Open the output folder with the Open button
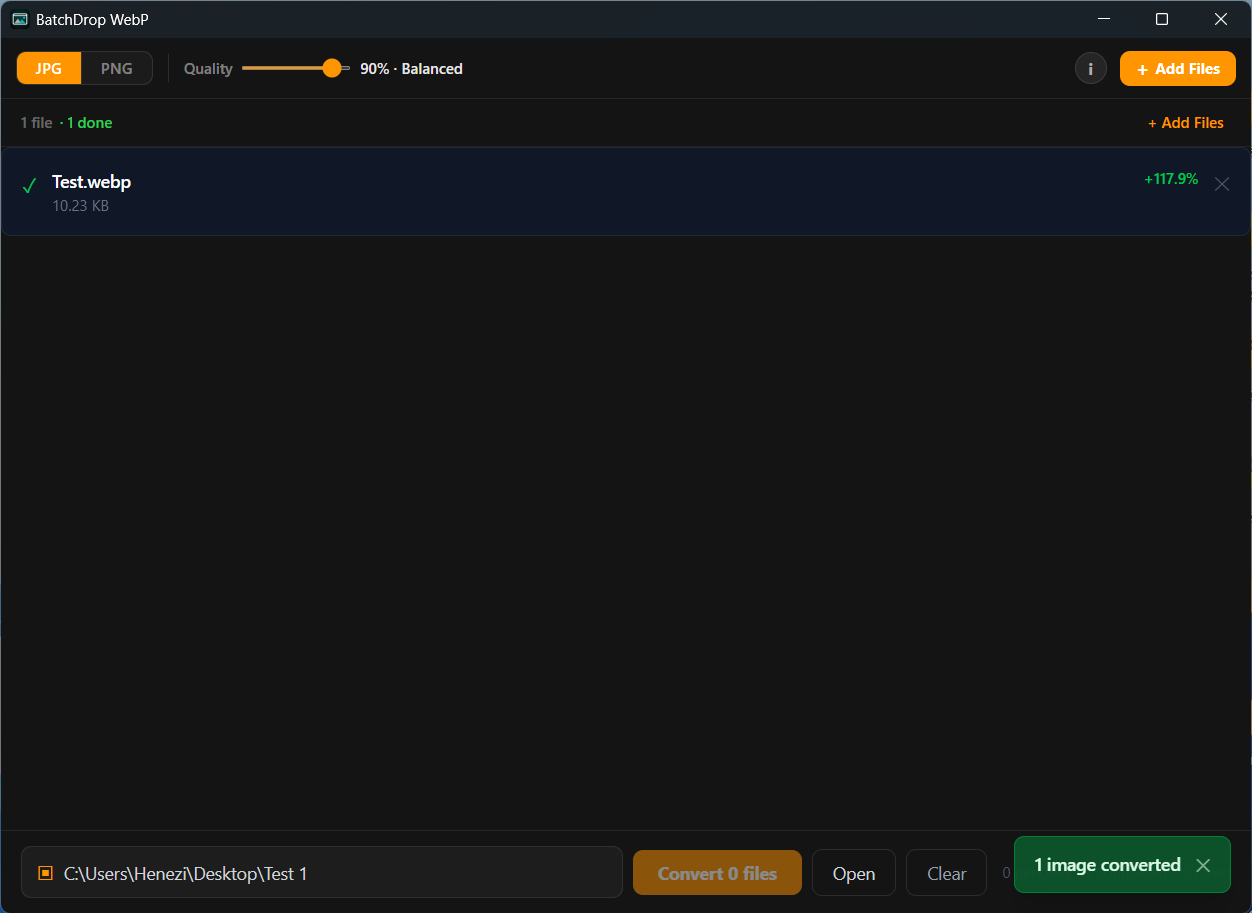1252x913 pixels. pos(854,873)
